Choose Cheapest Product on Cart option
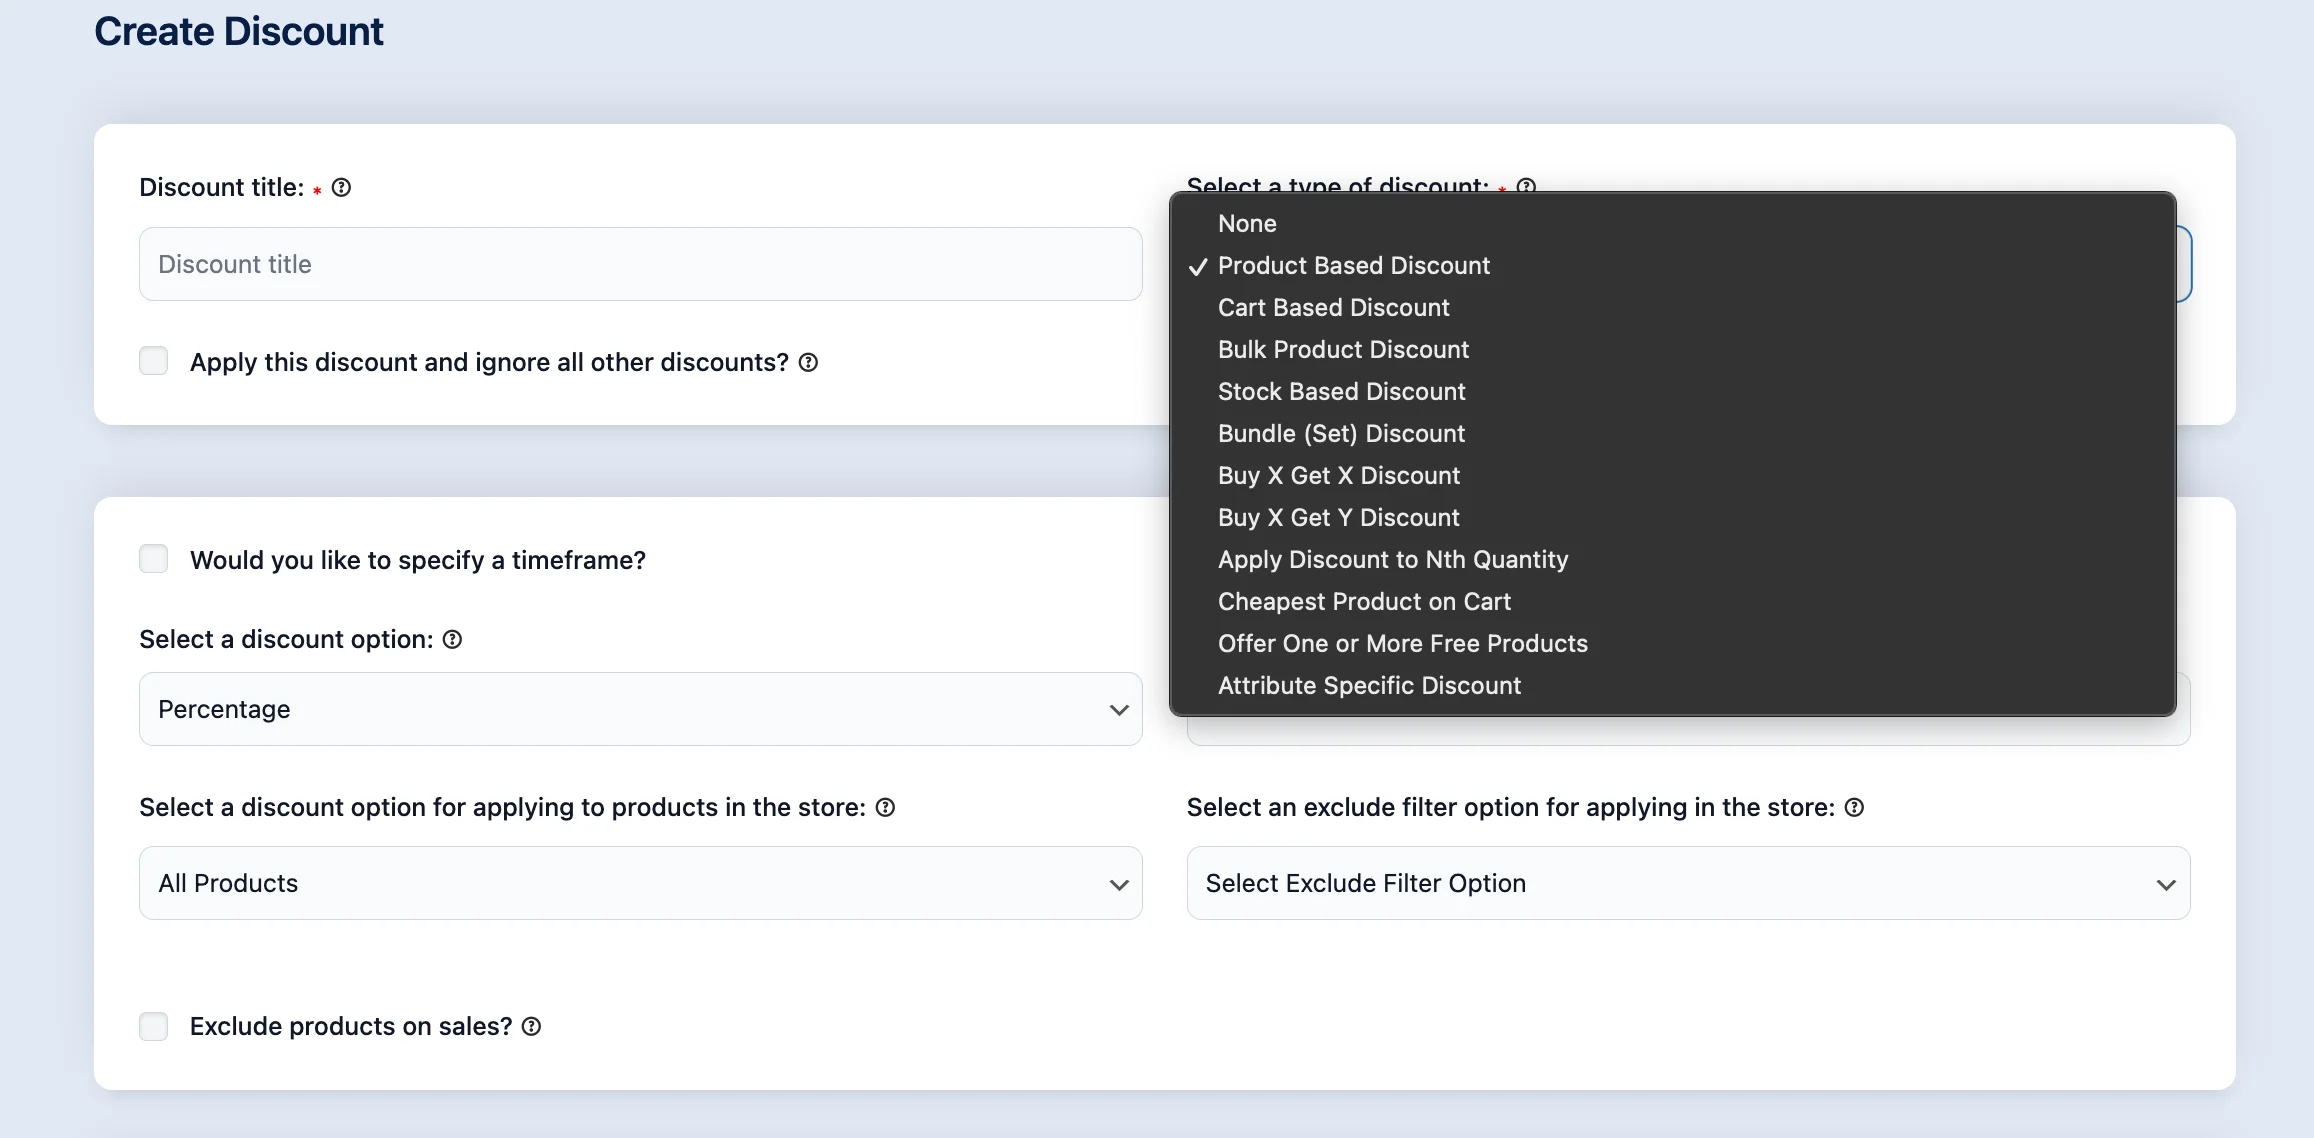Viewport: 2314px width, 1138px height. tap(1364, 602)
